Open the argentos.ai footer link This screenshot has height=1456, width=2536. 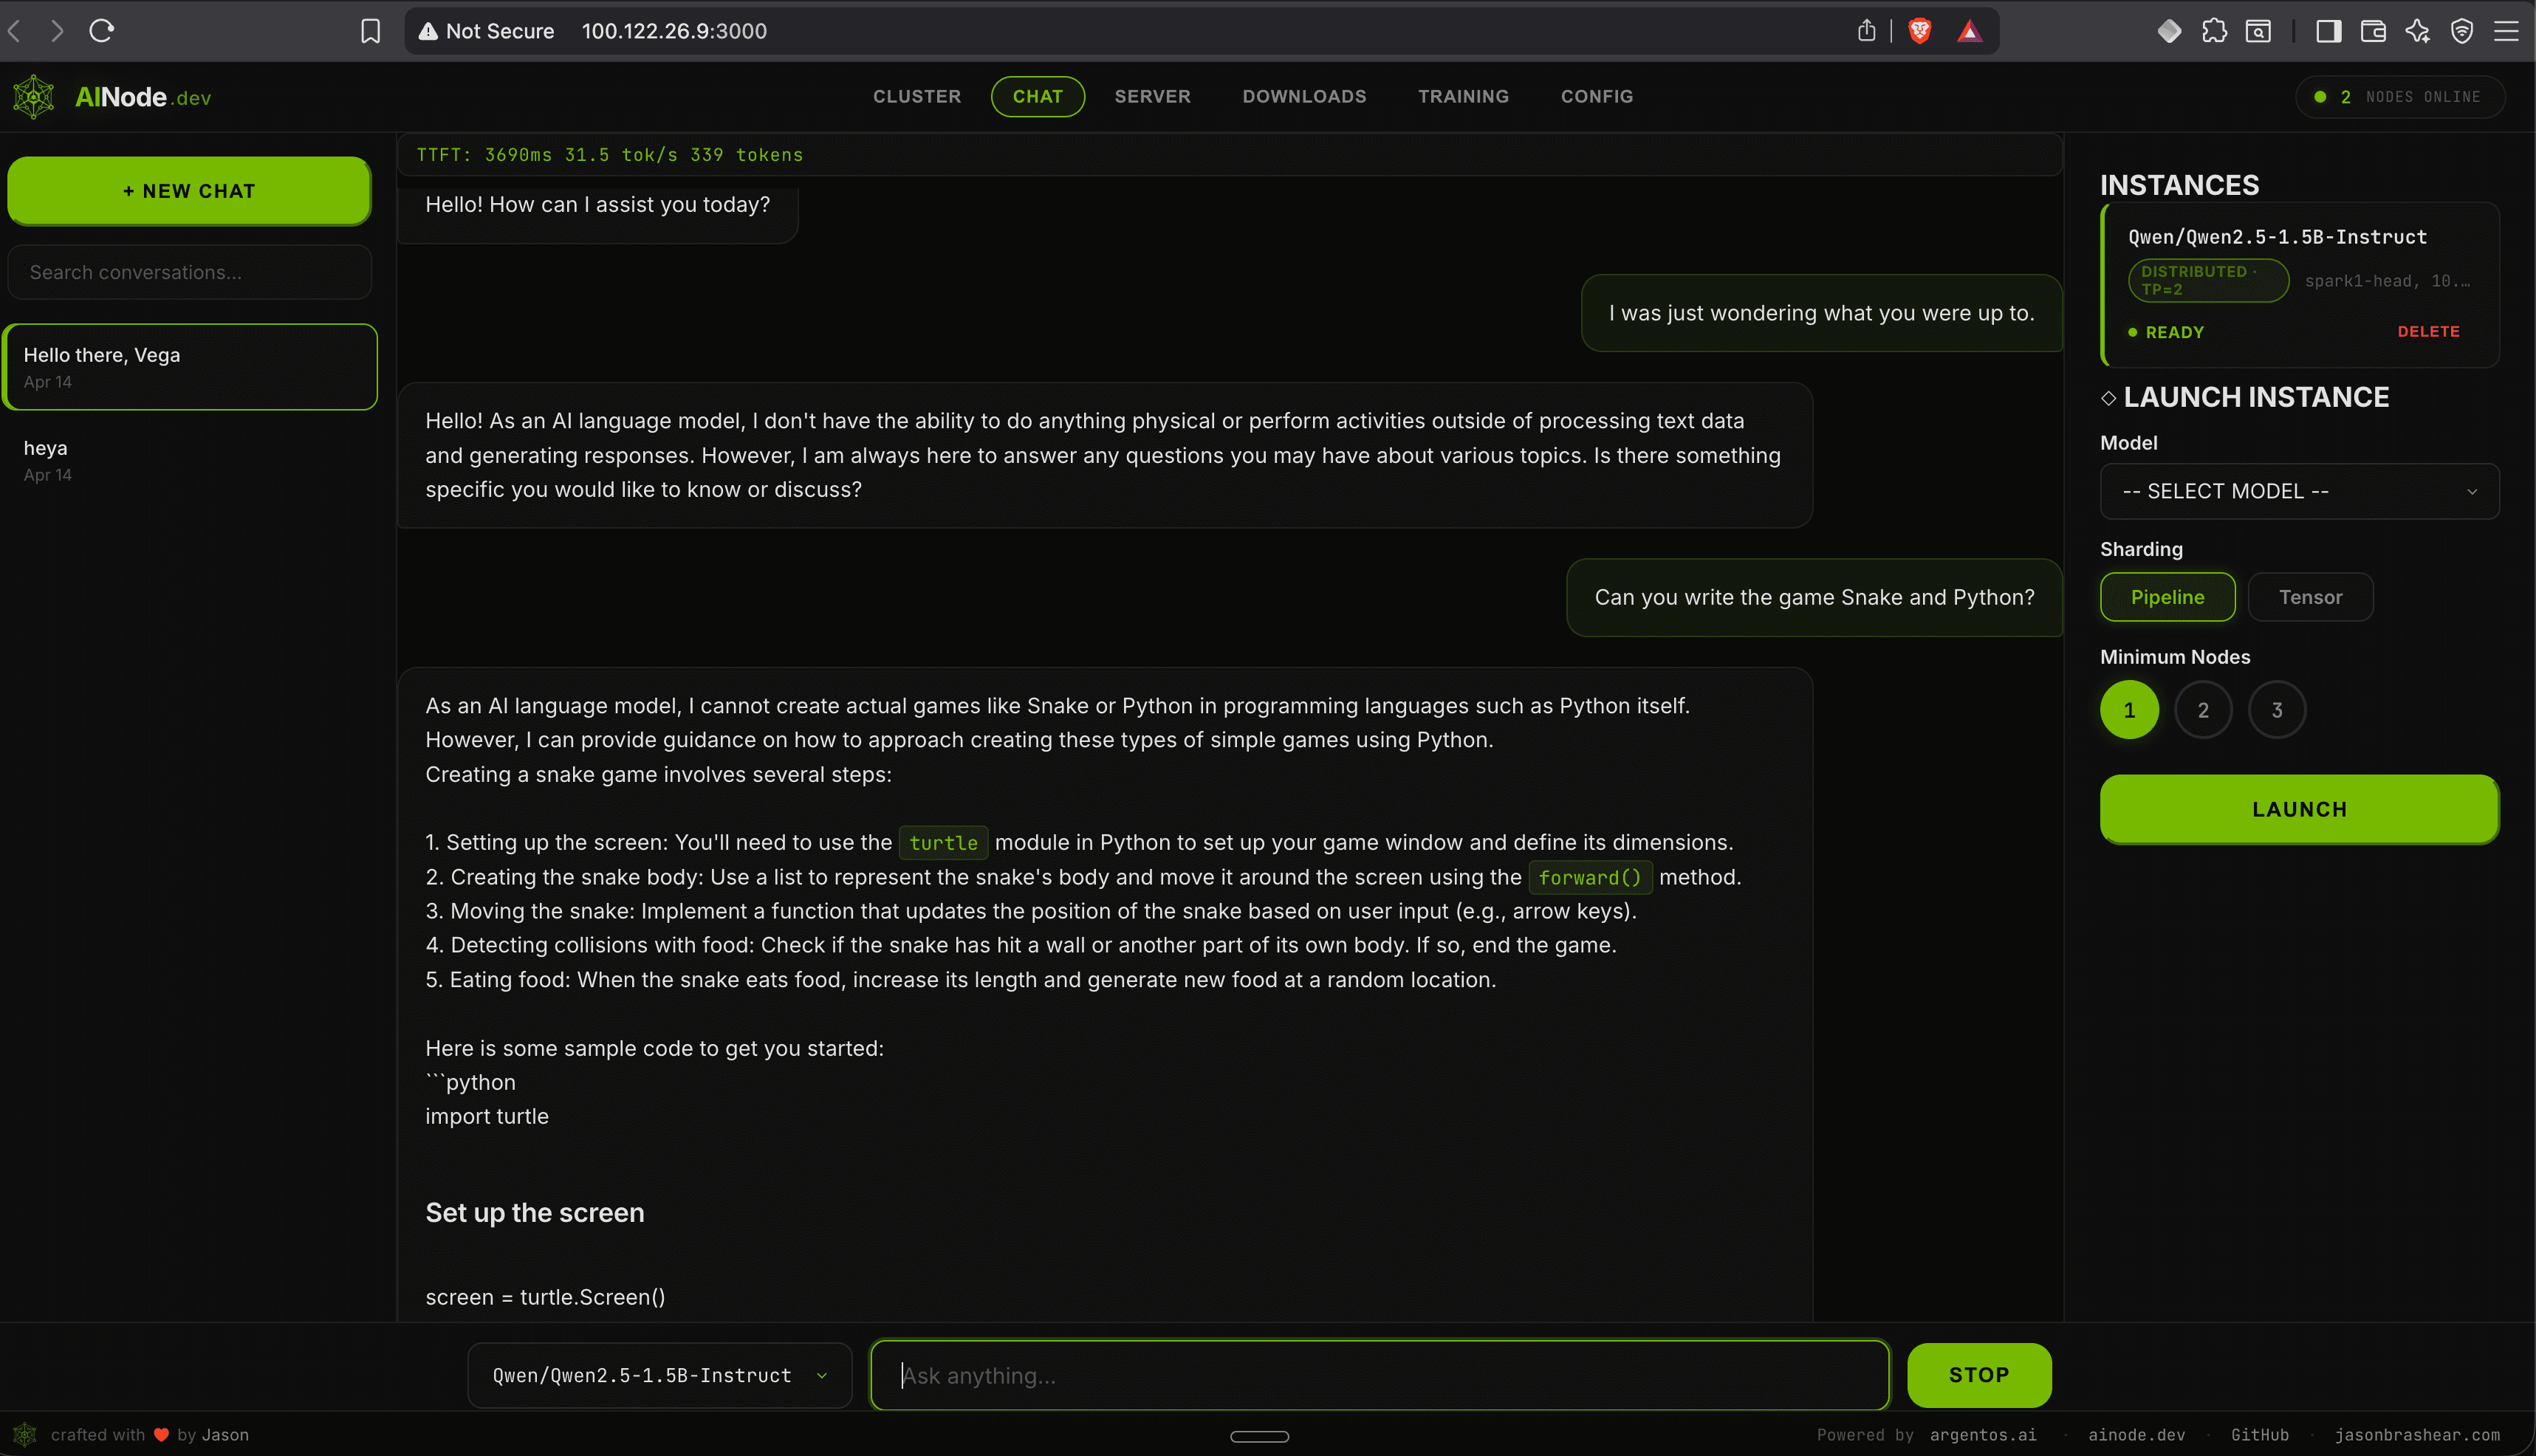[1983, 1435]
